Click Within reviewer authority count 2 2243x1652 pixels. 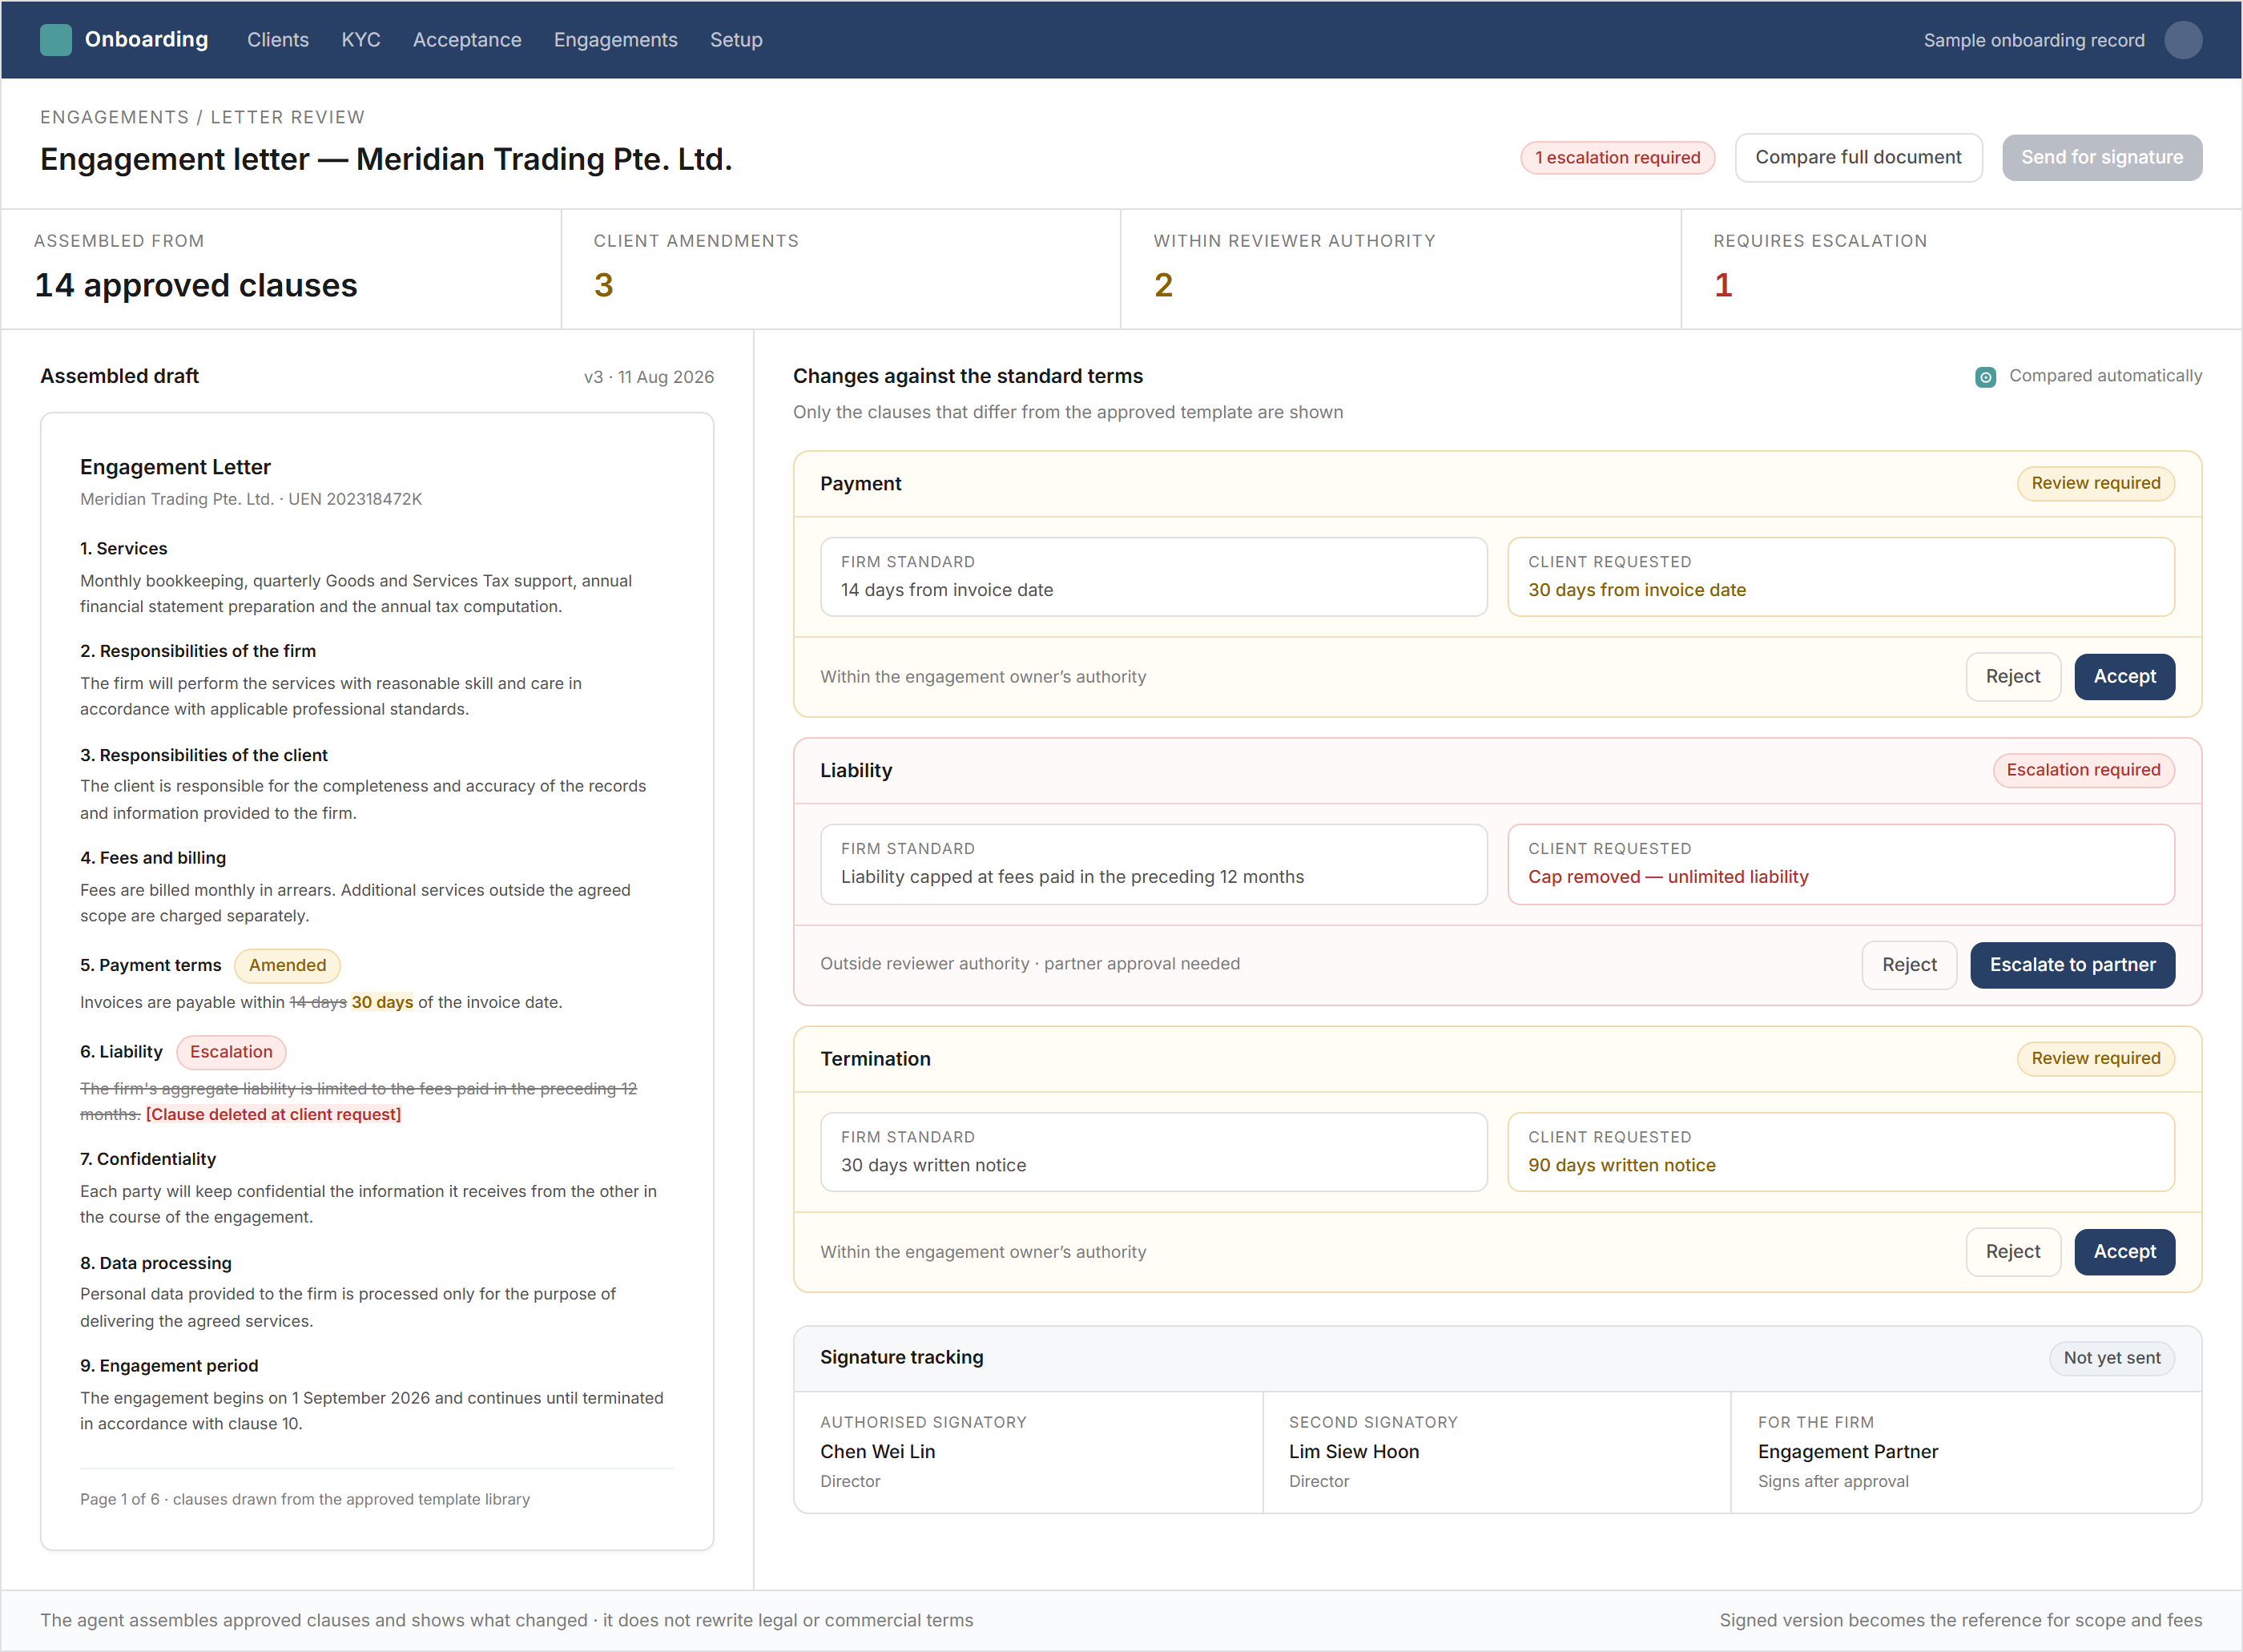pos(1163,285)
